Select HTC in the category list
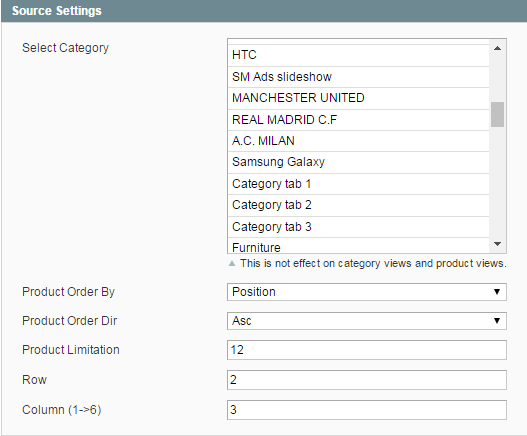This screenshot has height=436, width=527. 358,55
